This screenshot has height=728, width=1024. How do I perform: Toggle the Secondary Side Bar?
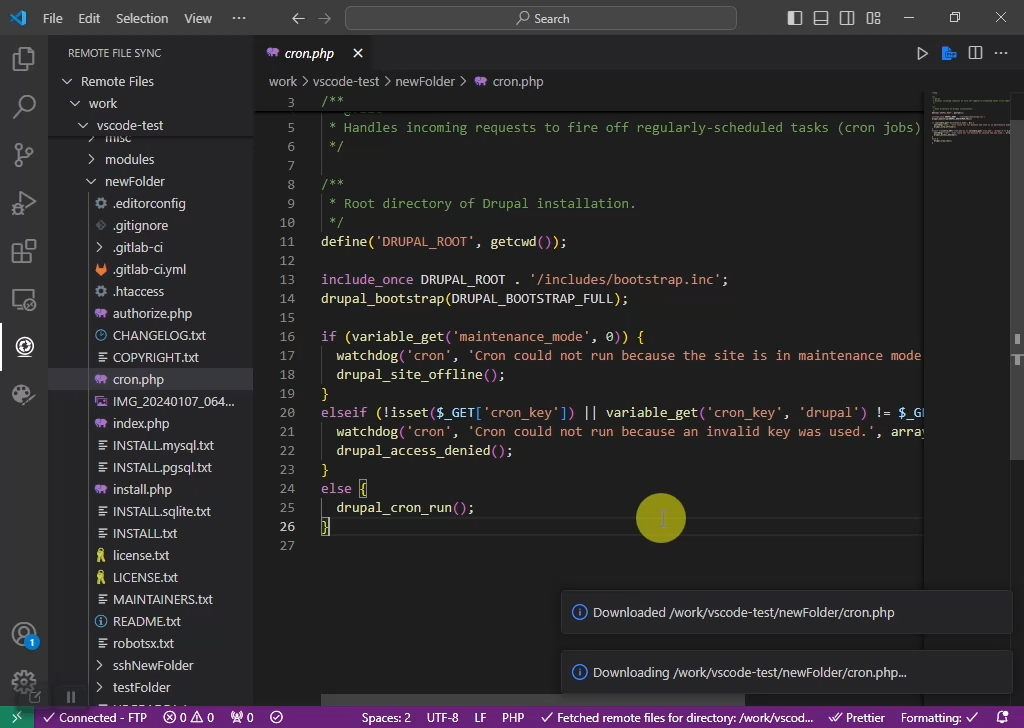pyautogui.click(x=847, y=18)
